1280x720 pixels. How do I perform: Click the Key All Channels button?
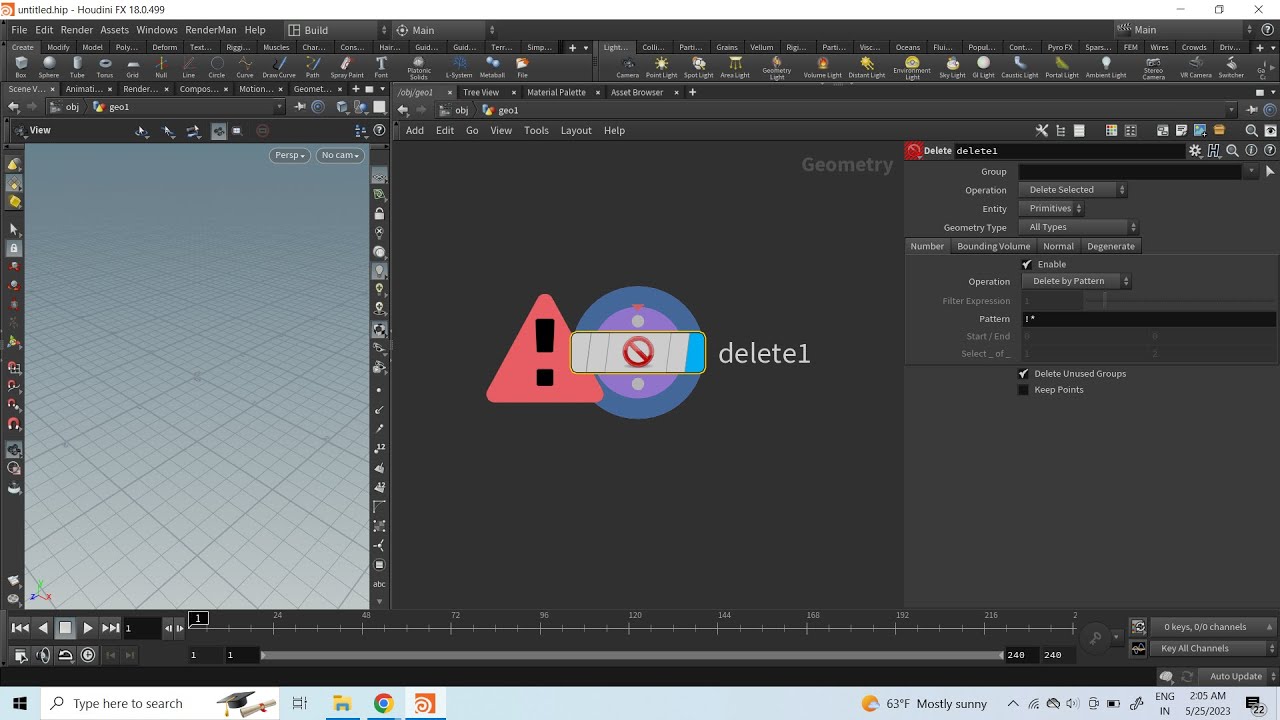pos(1203,648)
